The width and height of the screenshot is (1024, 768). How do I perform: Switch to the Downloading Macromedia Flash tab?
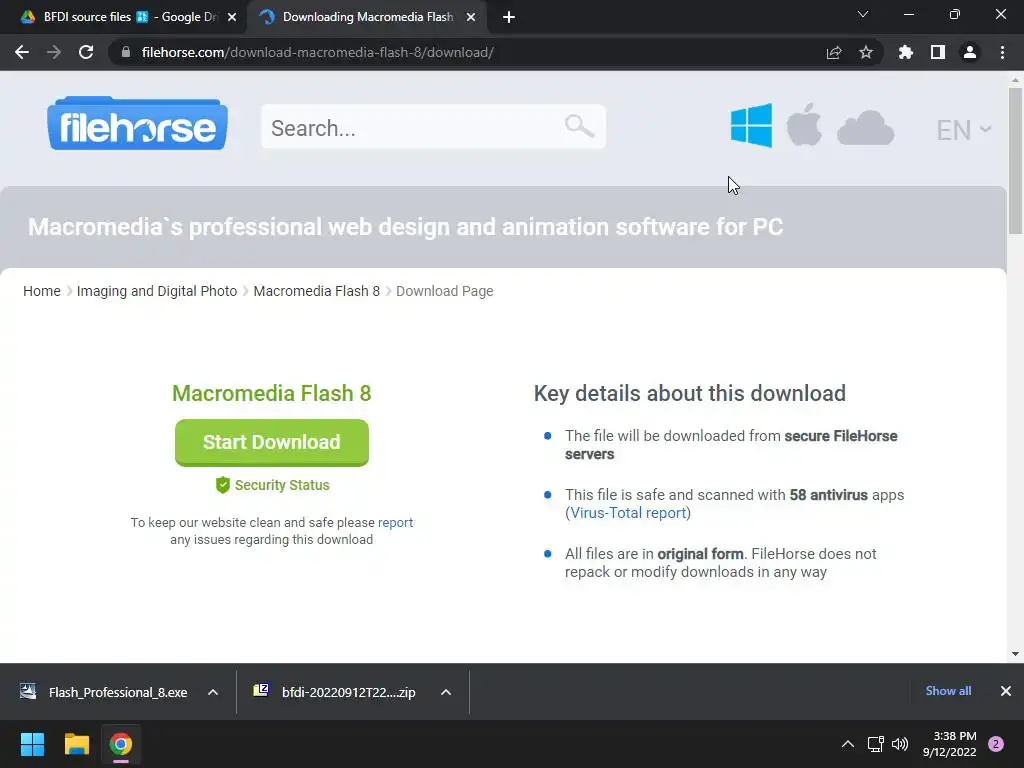pyautogui.click(x=368, y=17)
